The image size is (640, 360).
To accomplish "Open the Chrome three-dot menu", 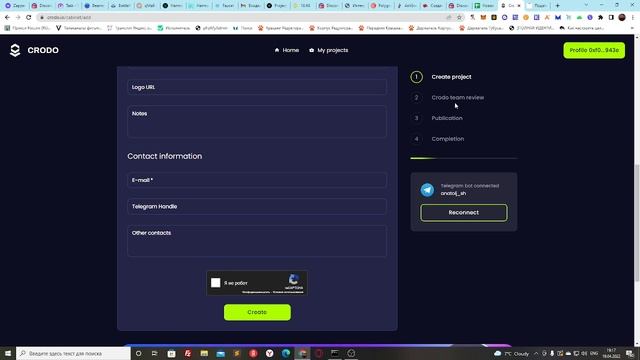I will pyautogui.click(x=633, y=17).
